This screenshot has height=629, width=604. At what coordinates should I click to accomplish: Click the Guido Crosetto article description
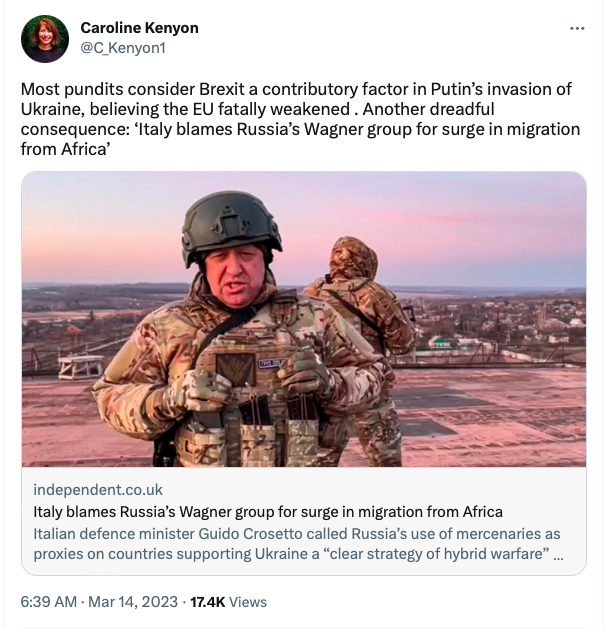pos(298,544)
